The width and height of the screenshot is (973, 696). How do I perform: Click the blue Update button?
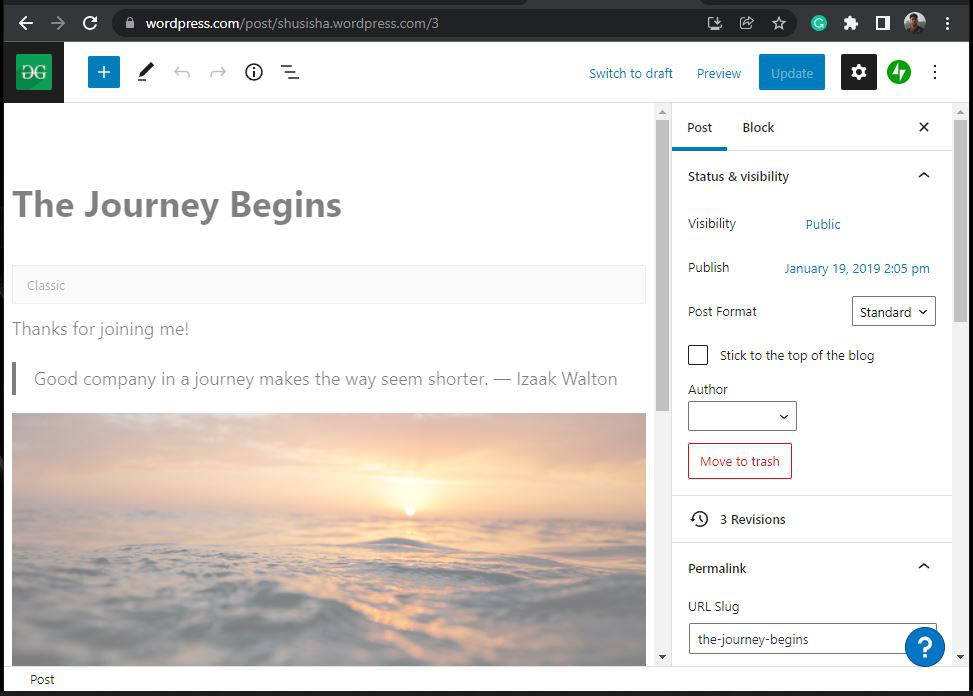click(792, 72)
